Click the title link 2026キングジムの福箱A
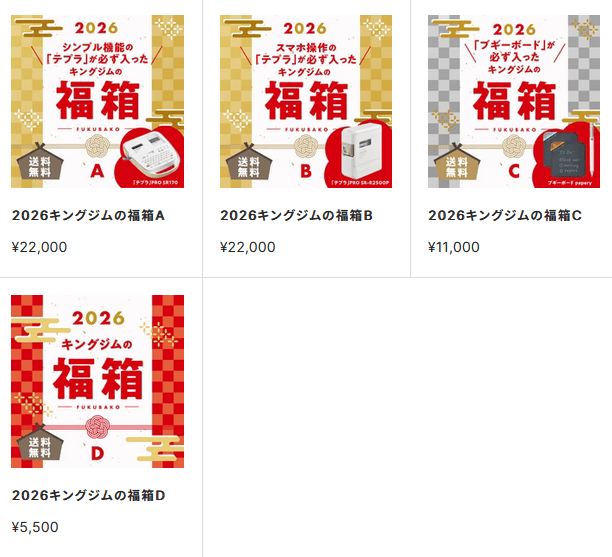The image size is (612, 557). (88, 215)
